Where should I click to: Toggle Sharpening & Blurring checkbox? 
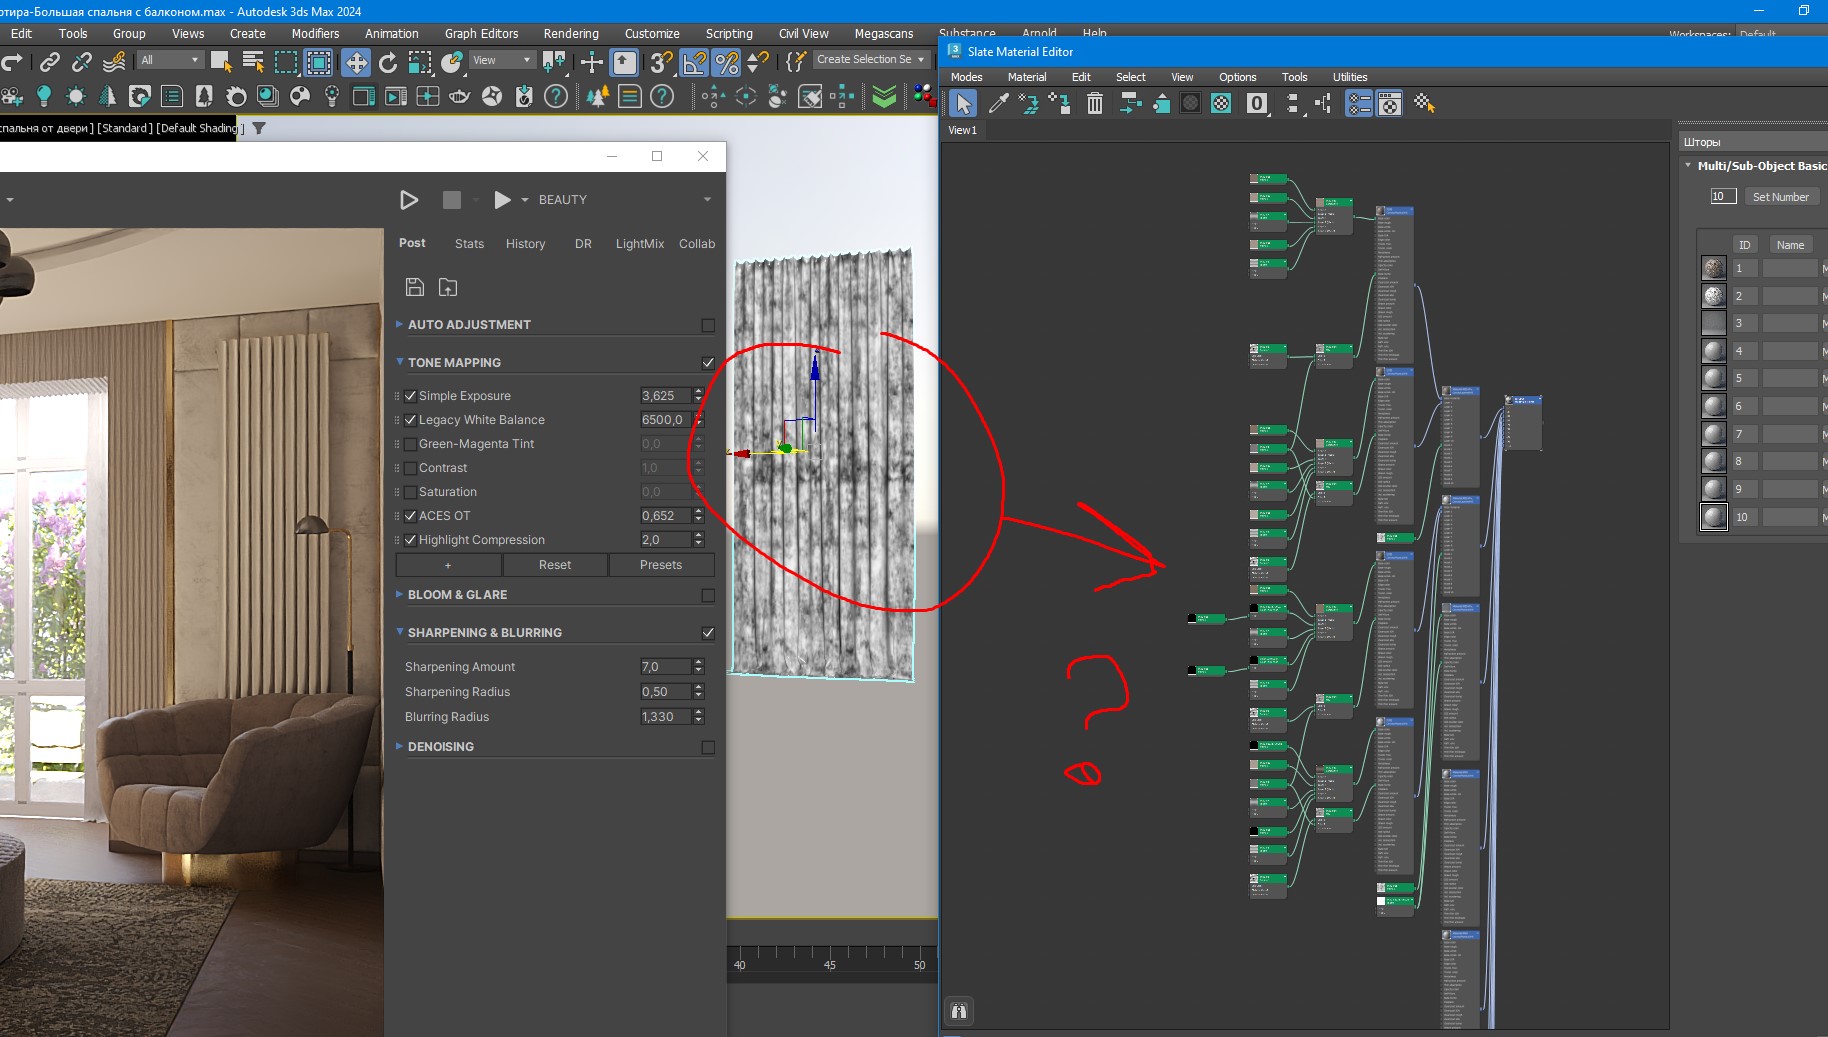click(708, 633)
